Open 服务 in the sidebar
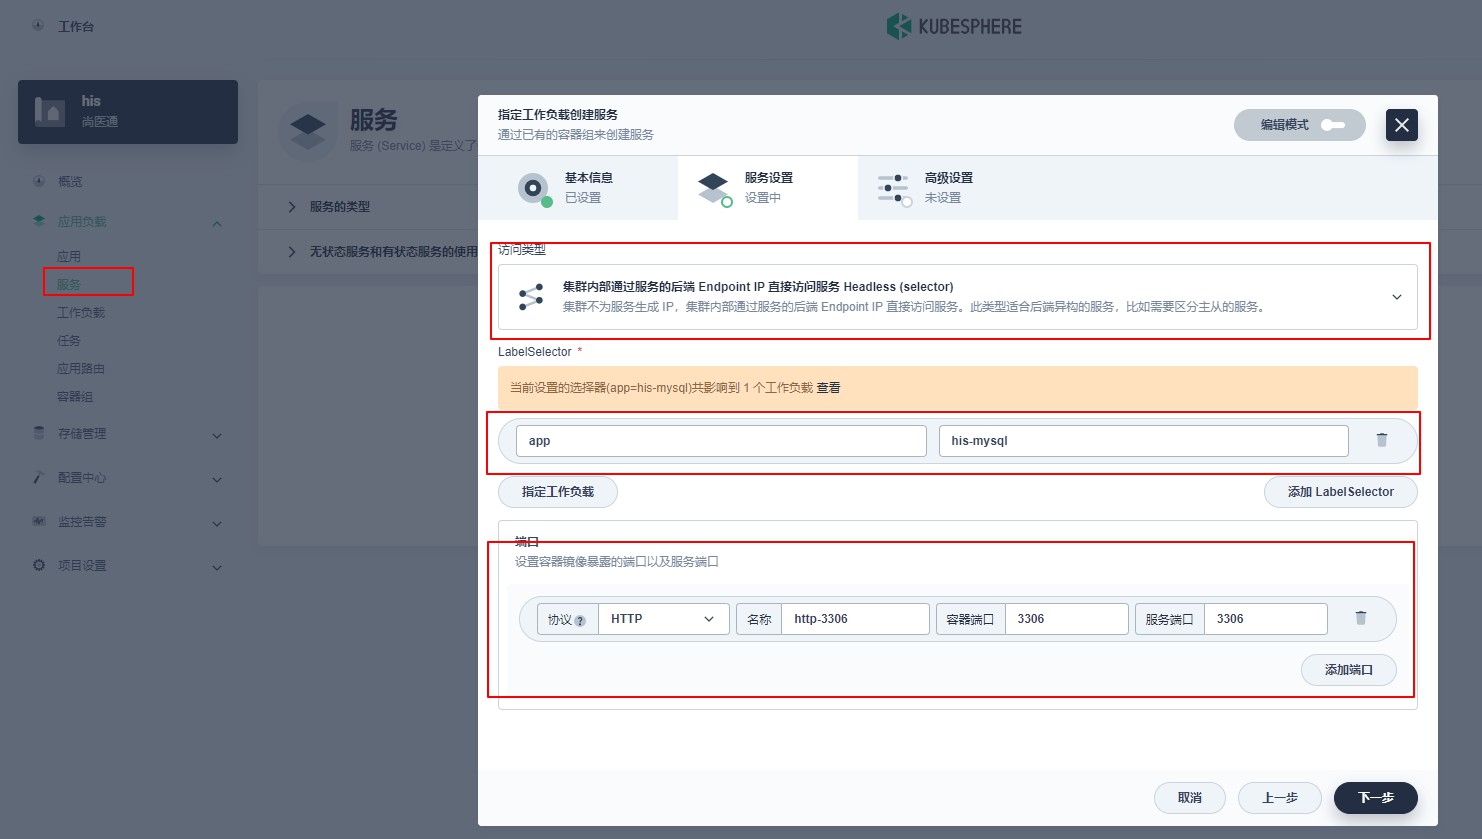Screen dimensions: 1482x839 [x=69, y=285]
